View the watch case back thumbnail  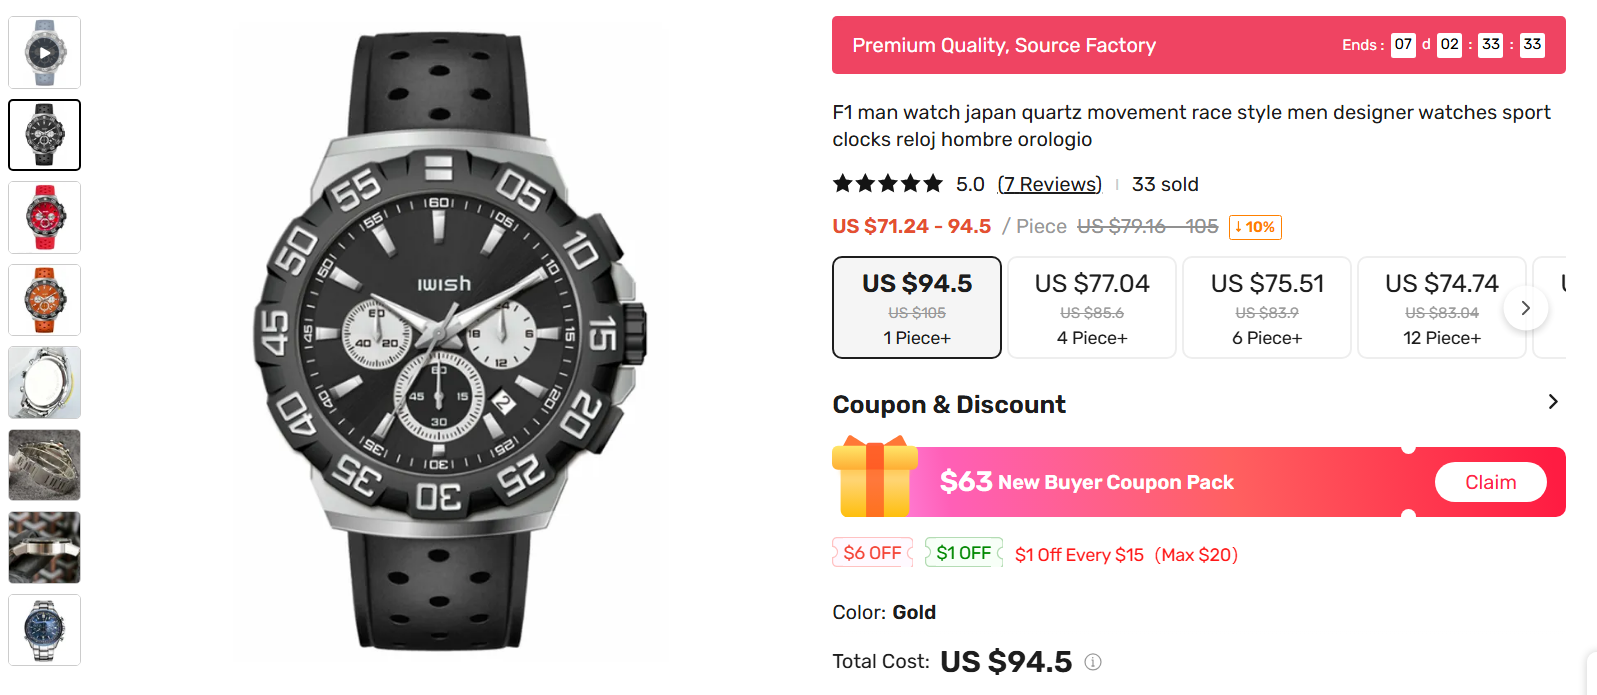tap(44, 382)
